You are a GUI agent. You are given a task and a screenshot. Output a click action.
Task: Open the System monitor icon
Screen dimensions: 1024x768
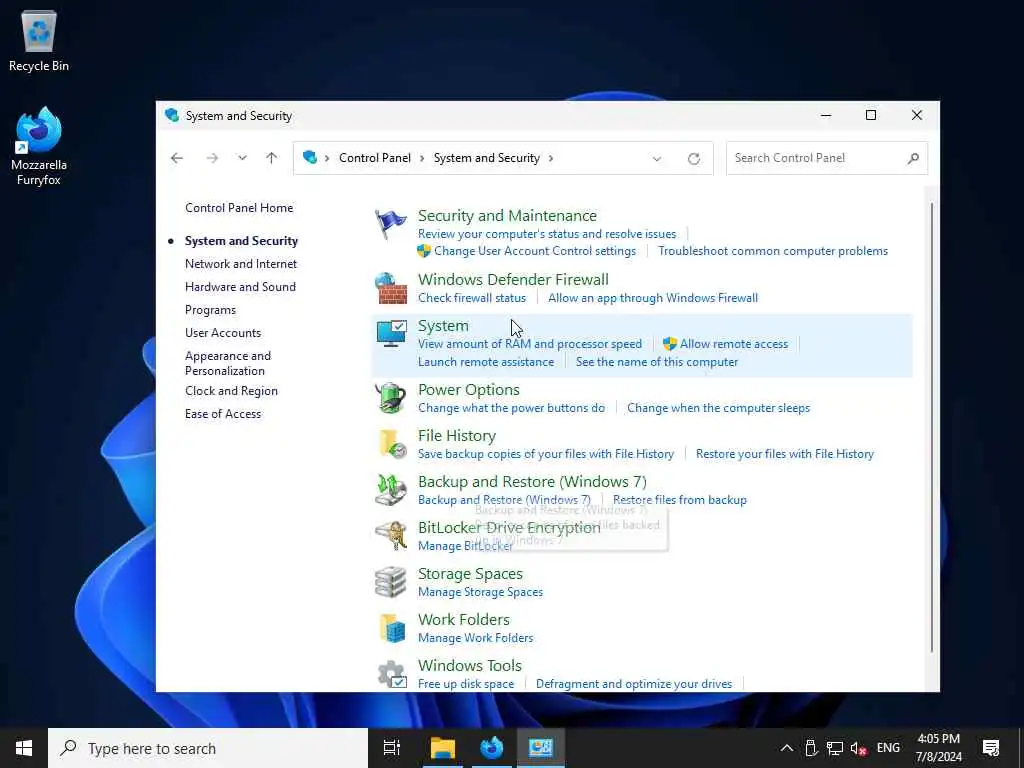pyautogui.click(x=392, y=334)
